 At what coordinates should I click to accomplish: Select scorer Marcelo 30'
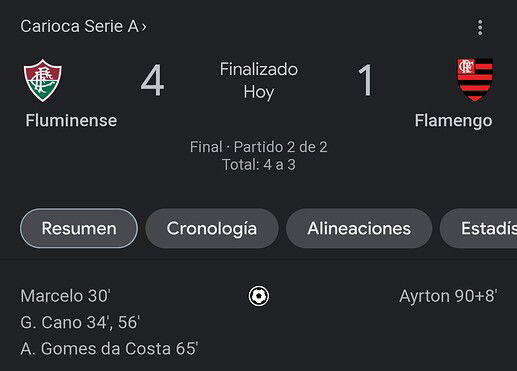(x=66, y=296)
